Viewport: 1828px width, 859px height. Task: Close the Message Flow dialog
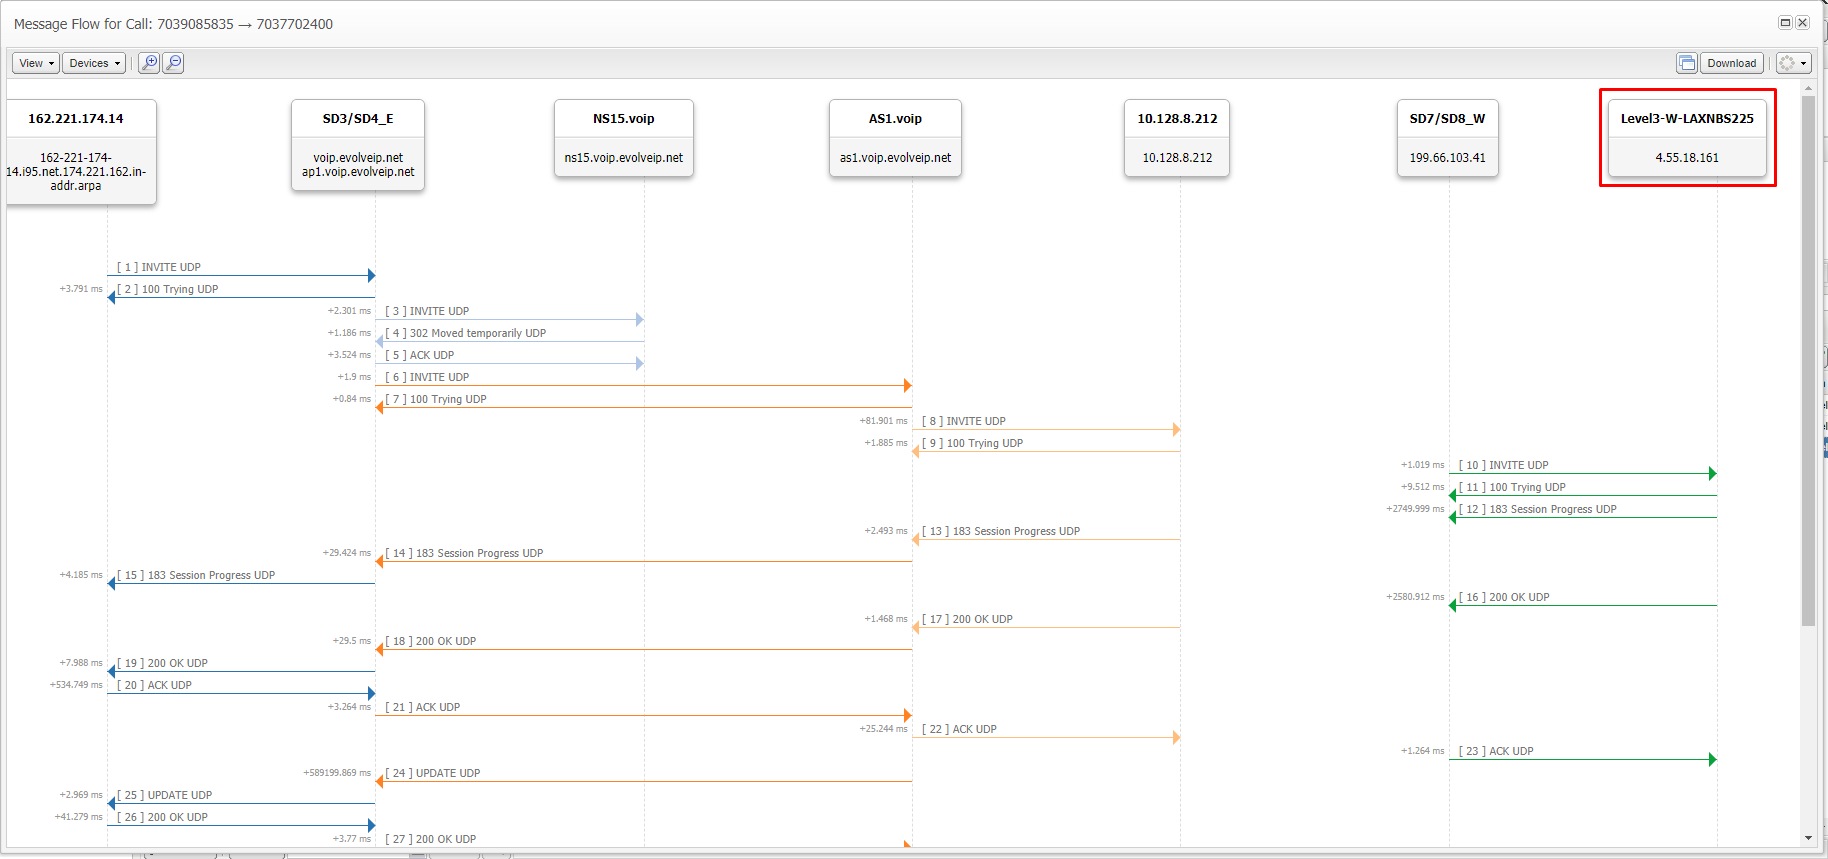click(x=1802, y=23)
